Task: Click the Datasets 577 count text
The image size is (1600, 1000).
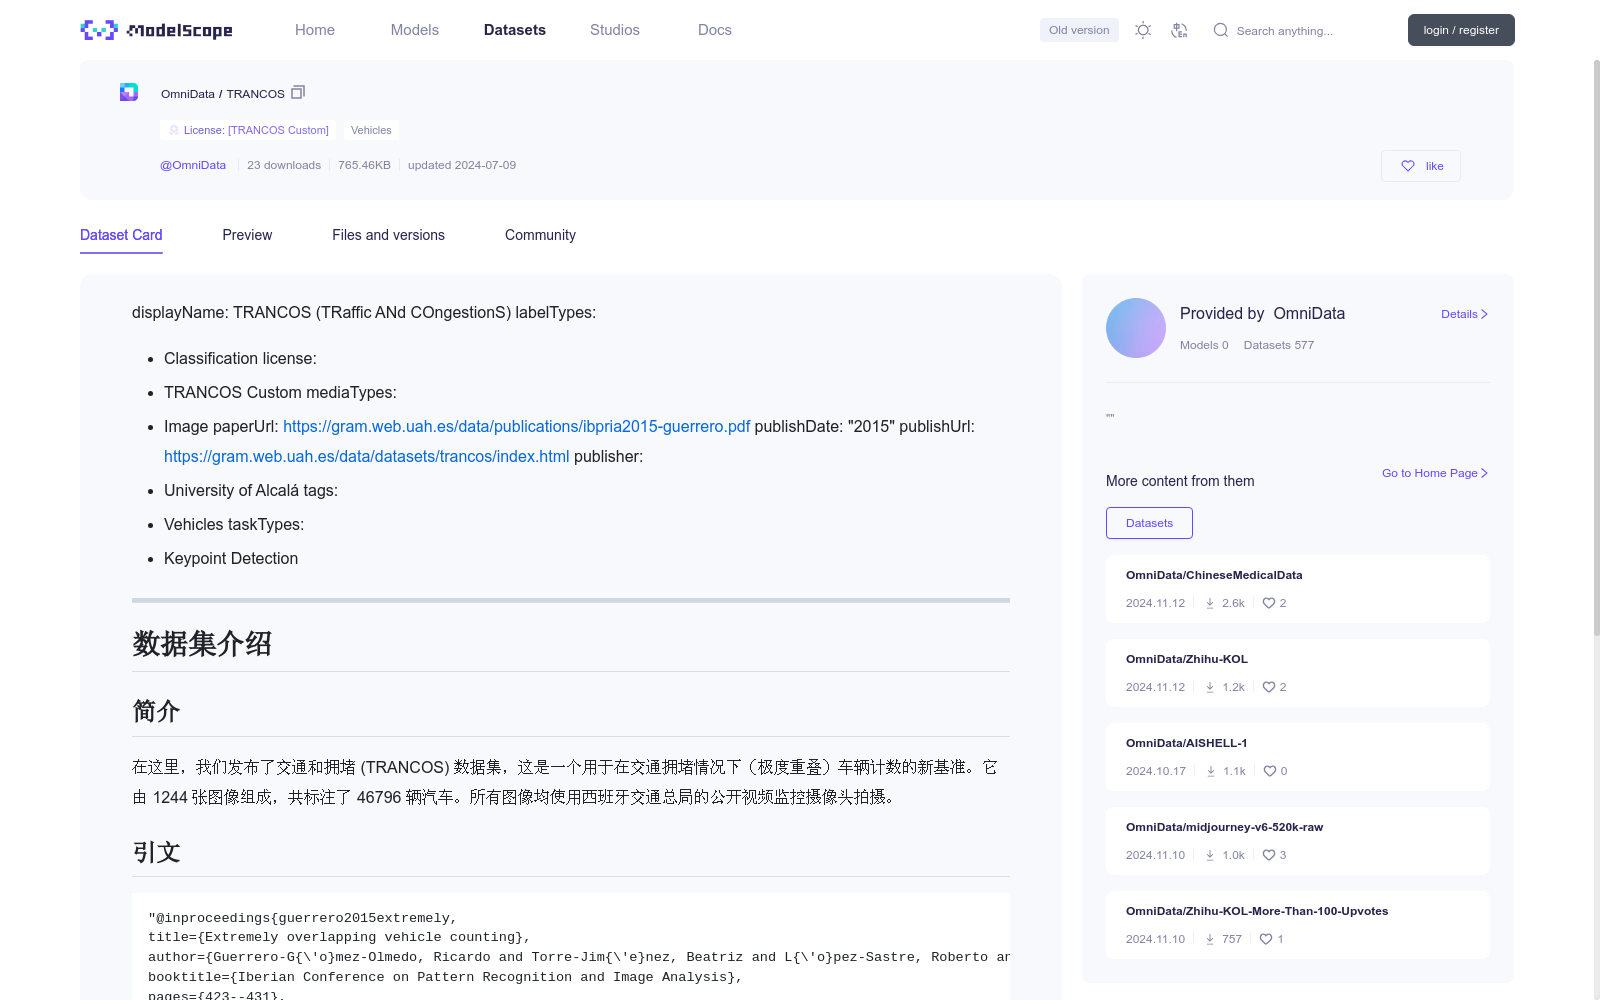Action: coord(1279,345)
